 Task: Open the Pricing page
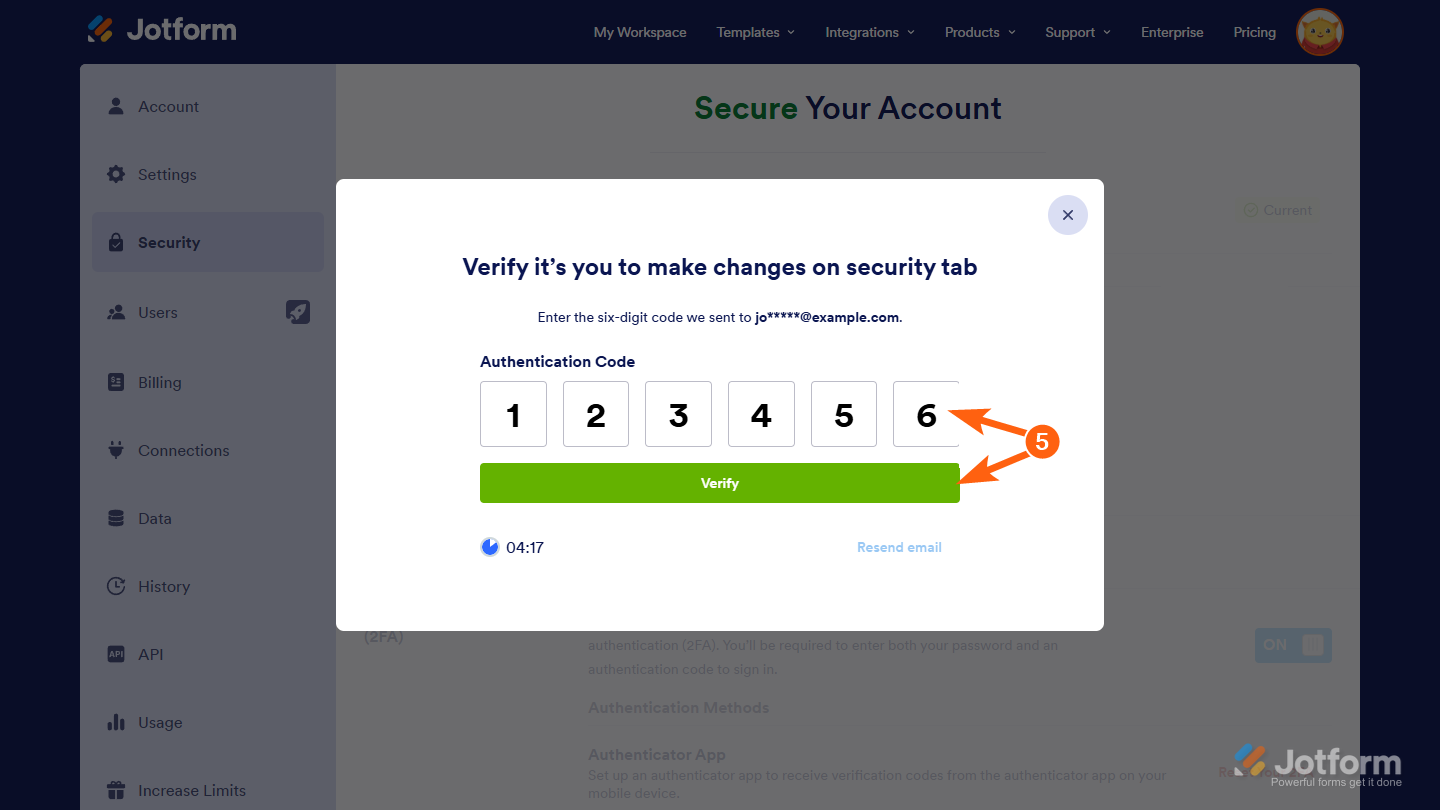click(1254, 32)
